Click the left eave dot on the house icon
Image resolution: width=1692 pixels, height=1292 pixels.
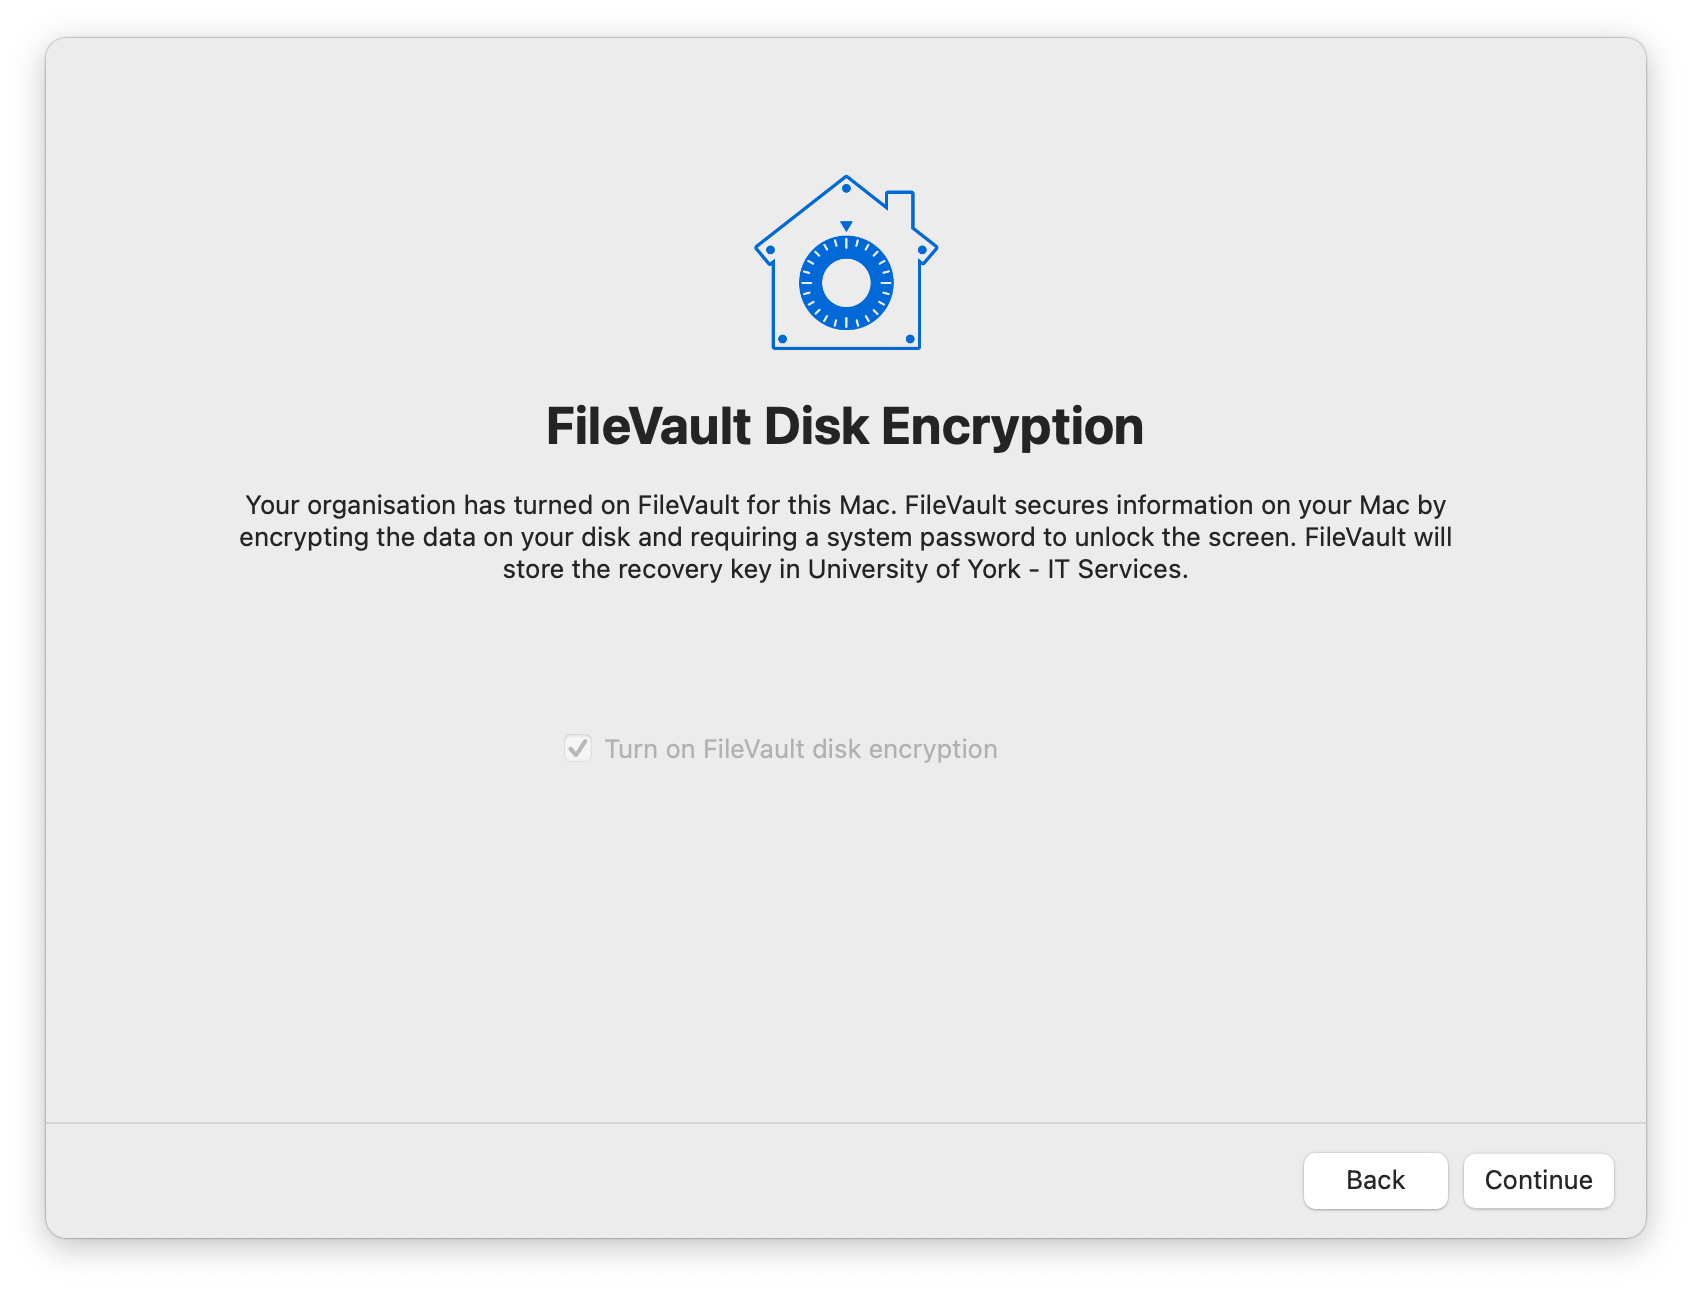(x=770, y=249)
